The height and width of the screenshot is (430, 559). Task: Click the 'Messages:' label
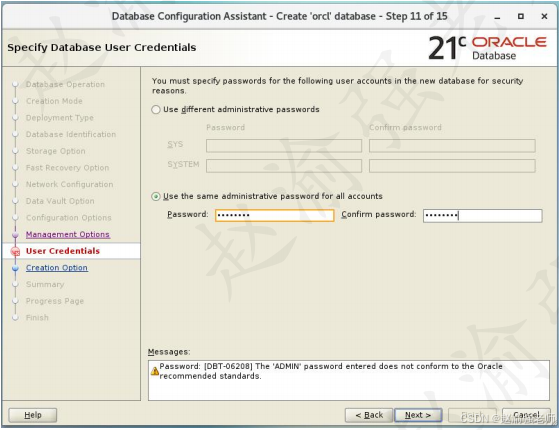pyautogui.click(x=169, y=352)
